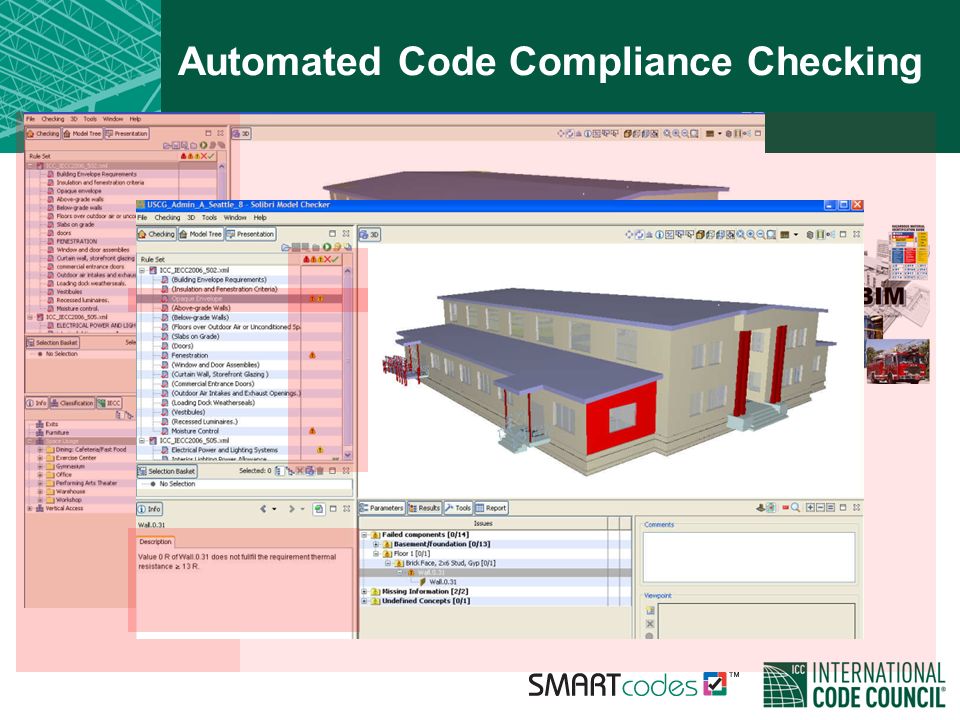The height and width of the screenshot is (720, 960).
Task: Click the zoom in magnifier in the 3D toolbar
Action: pos(751,234)
